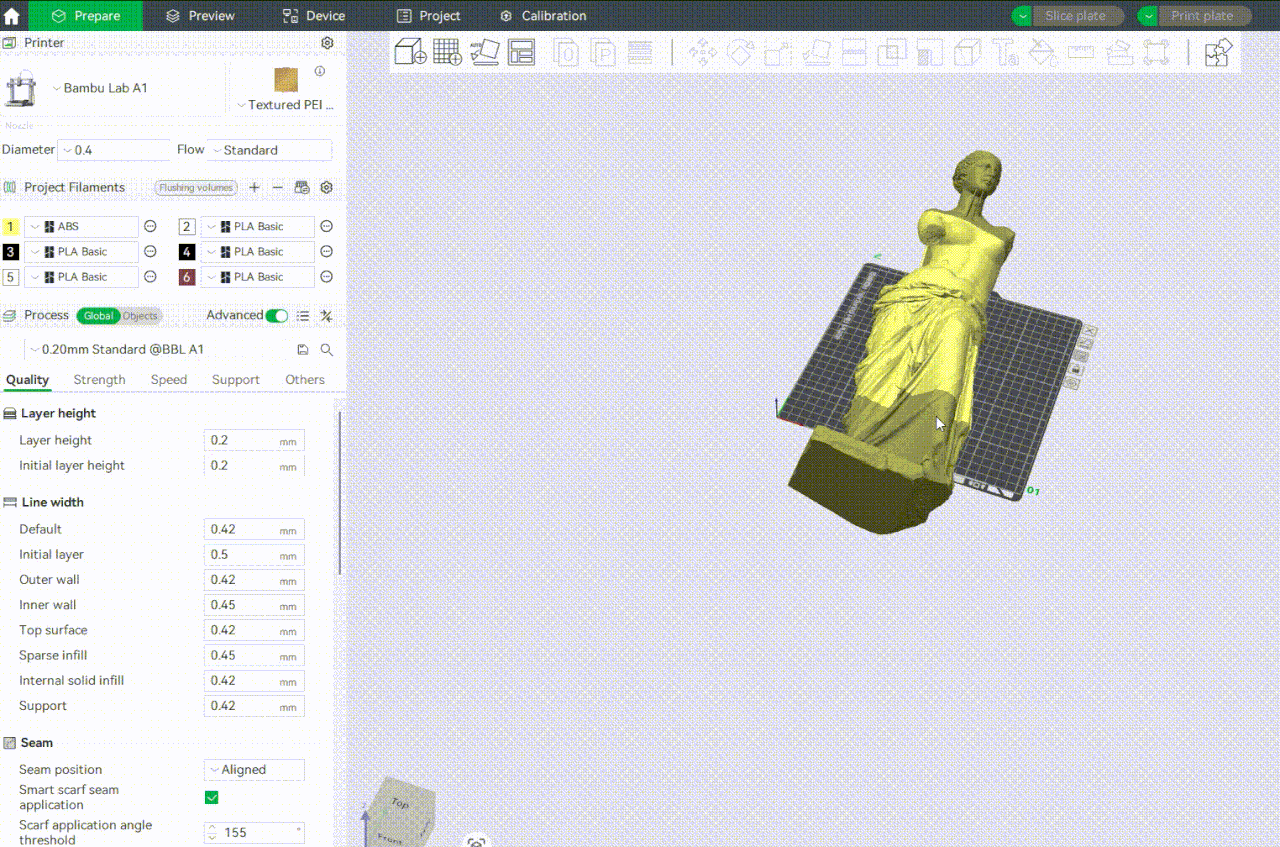Open the Print plate dropdown arrow

[1148, 16]
